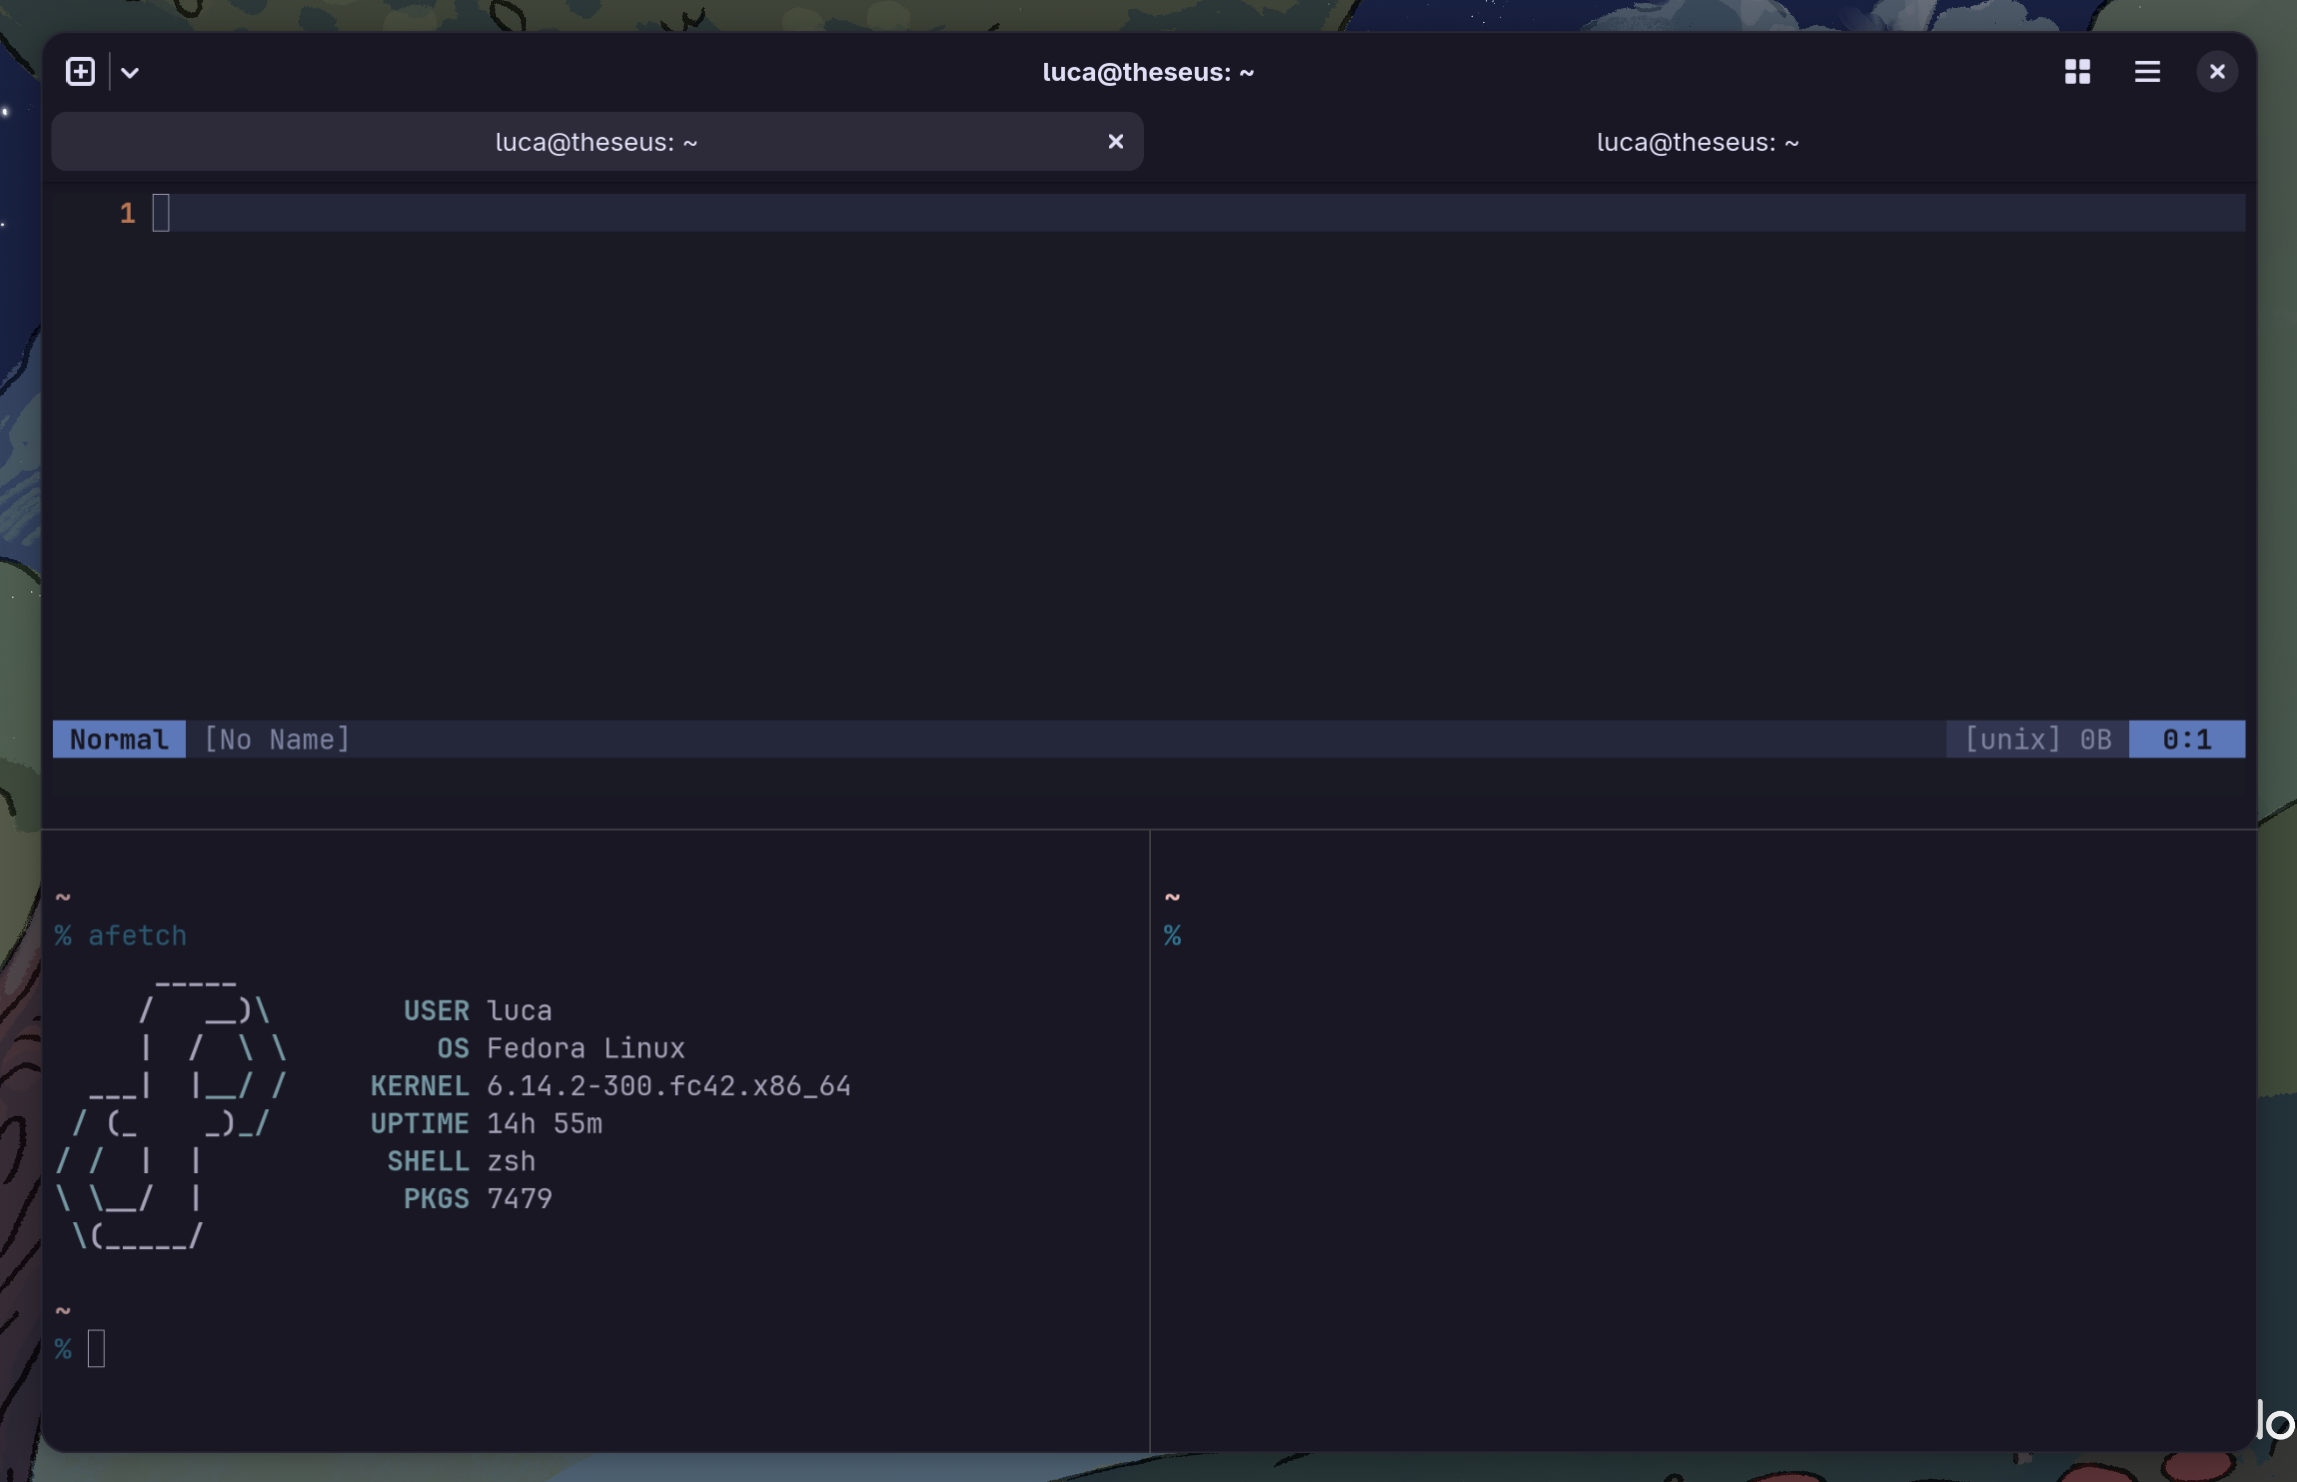Screen dimensions: 2297x1482
Task: Open the tab overview grid
Action: (2077, 72)
